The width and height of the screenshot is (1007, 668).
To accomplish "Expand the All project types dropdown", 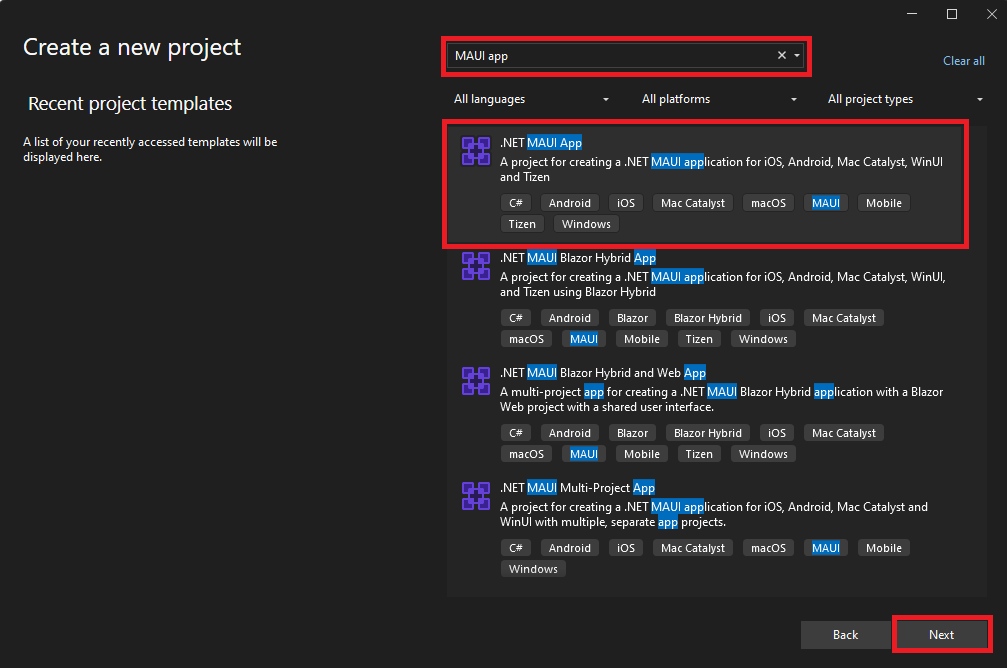I will 905,99.
